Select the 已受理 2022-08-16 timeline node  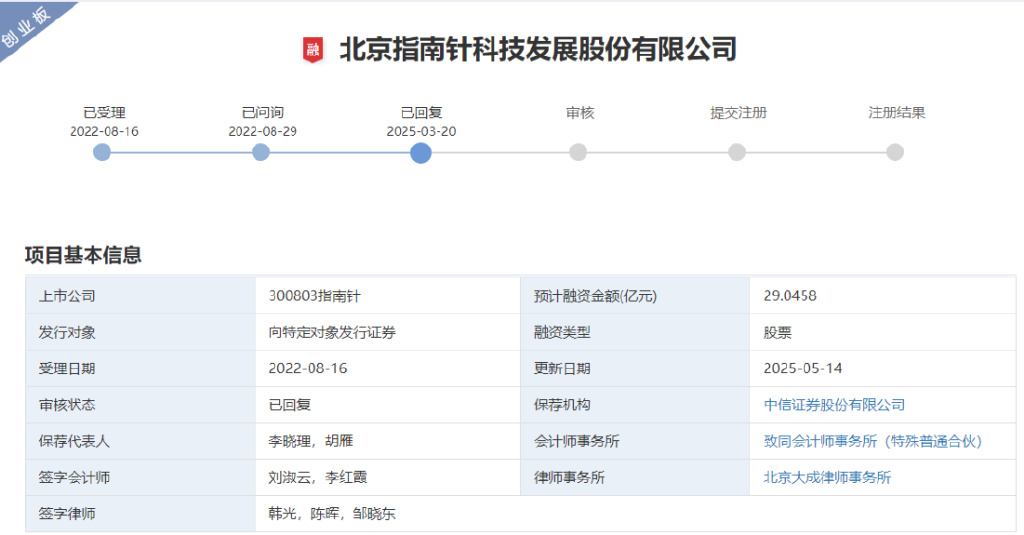pos(102,153)
